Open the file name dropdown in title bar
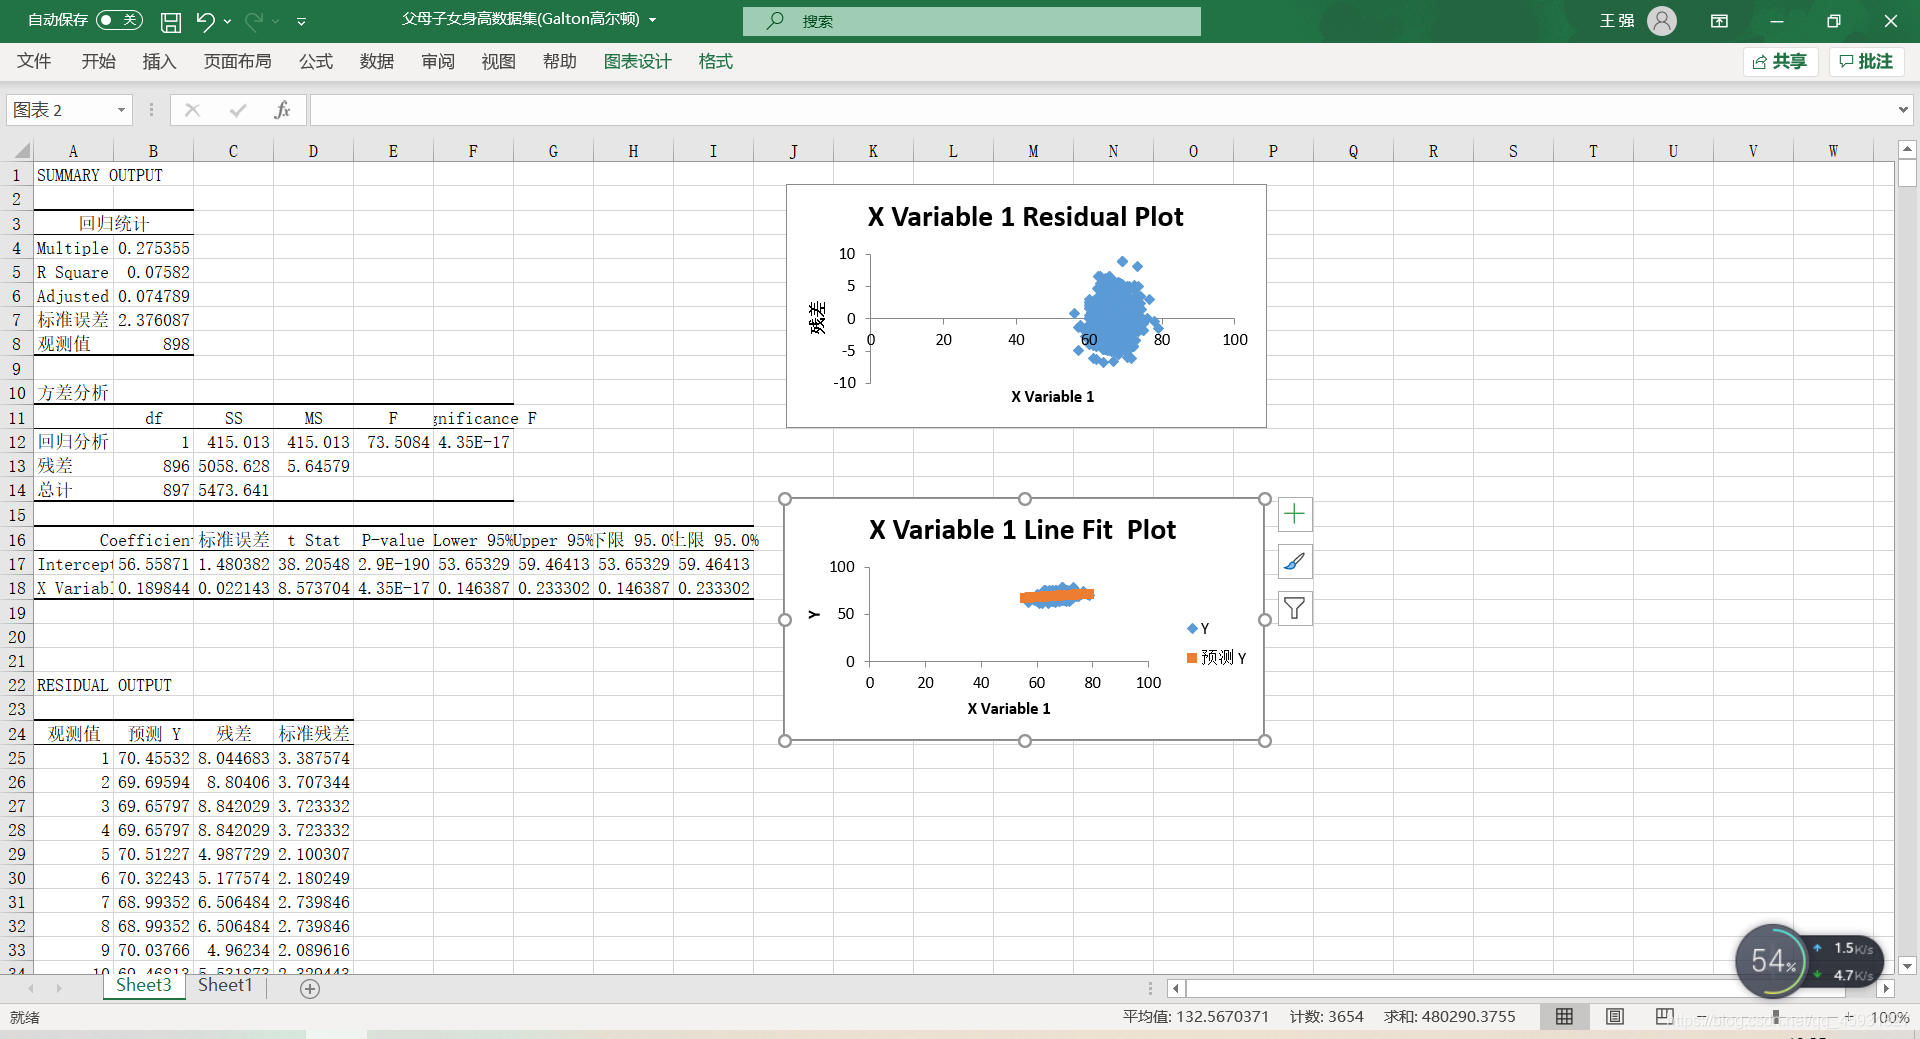 653,20
